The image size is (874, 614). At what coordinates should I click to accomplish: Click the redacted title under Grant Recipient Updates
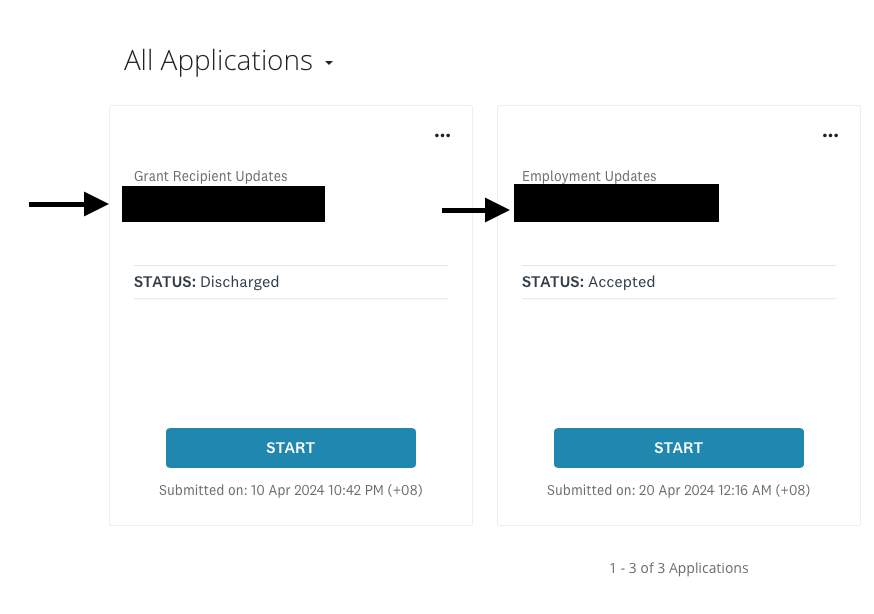coord(223,204)
